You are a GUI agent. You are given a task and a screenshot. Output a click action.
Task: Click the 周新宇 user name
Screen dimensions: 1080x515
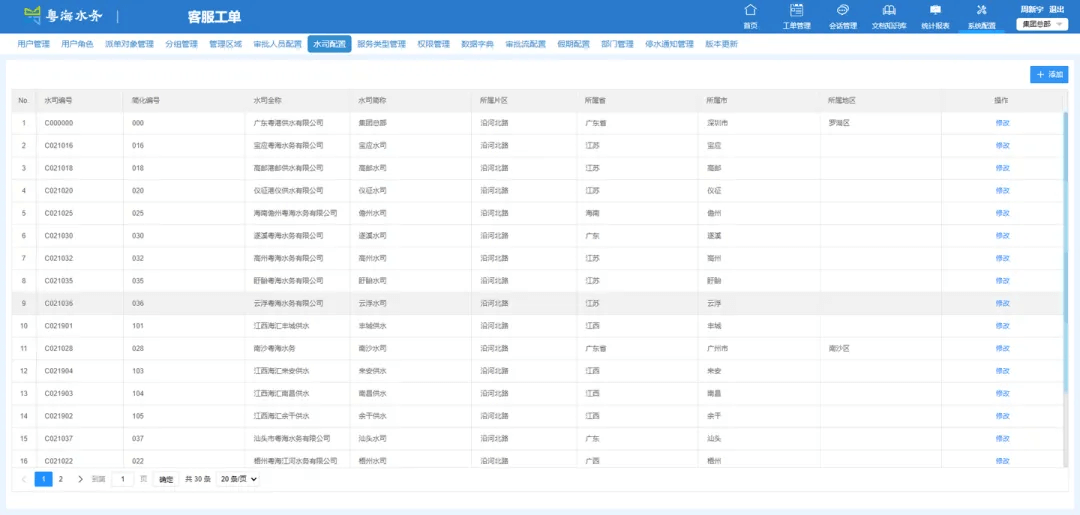click(1032, 9)
